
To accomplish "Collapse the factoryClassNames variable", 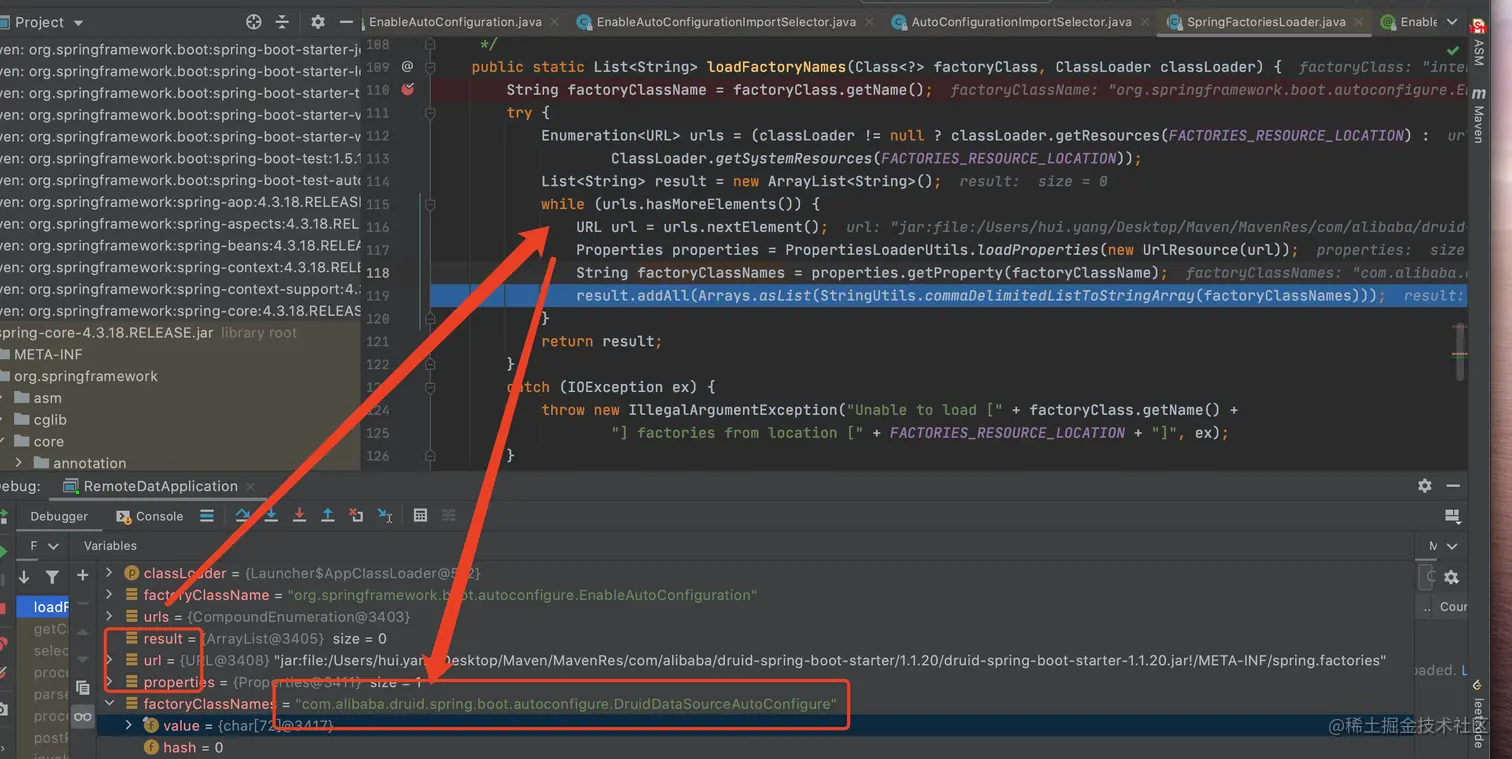I will [x=110, y=704].
